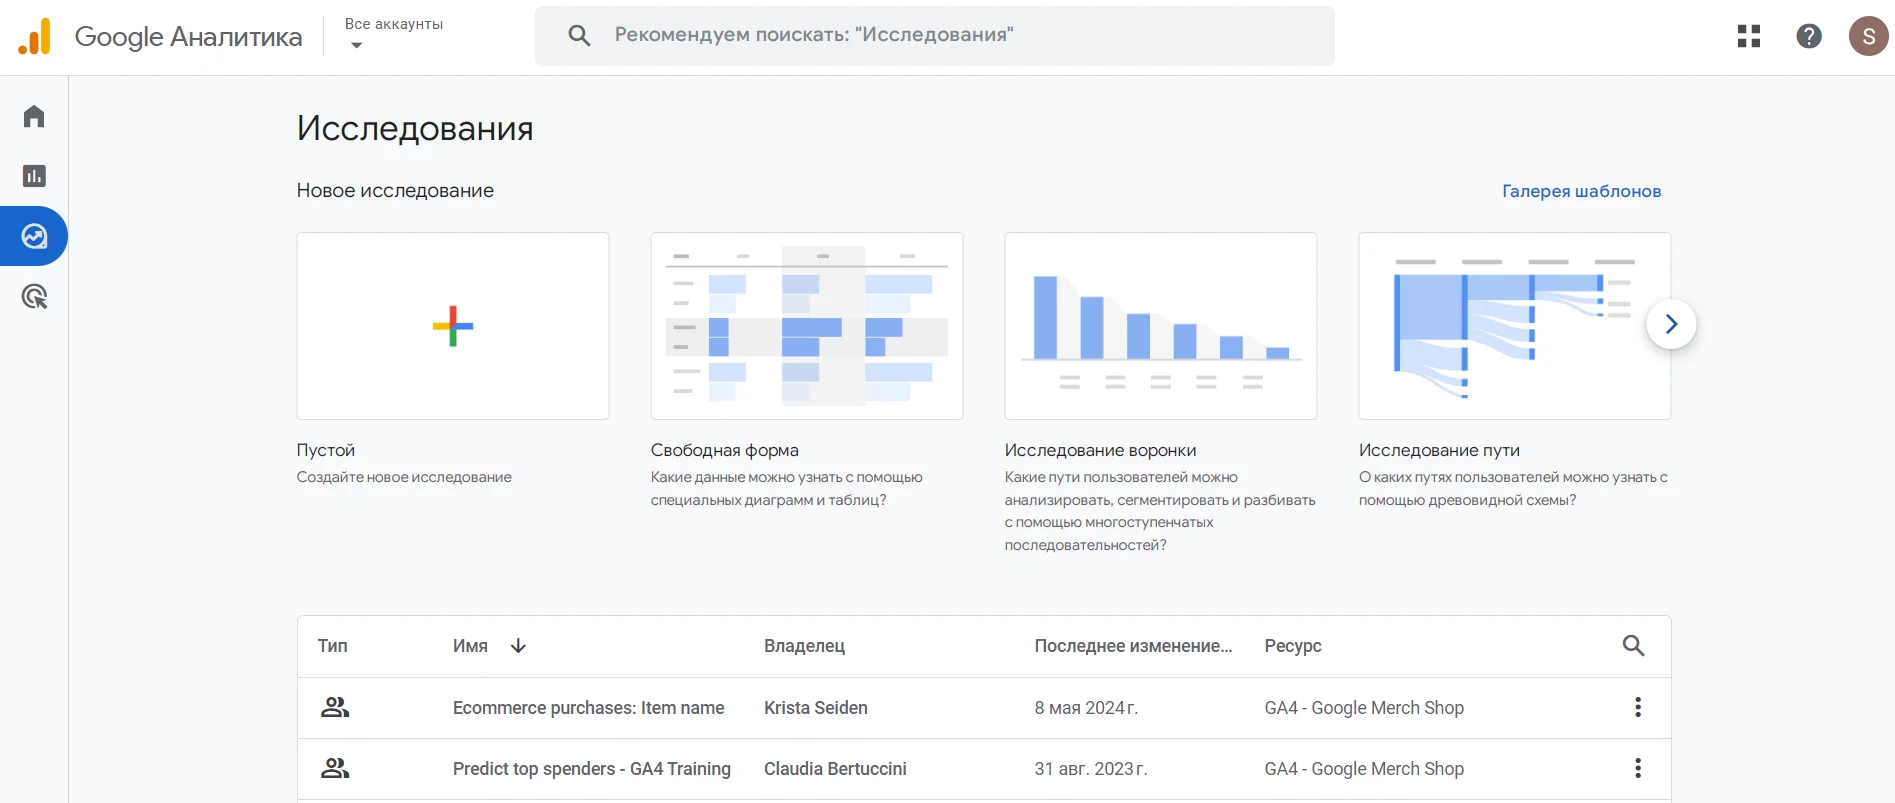The image size is (1895, 803).
Task: Sort by "Последнее изменение" column header
Action: coord(1133,646)
